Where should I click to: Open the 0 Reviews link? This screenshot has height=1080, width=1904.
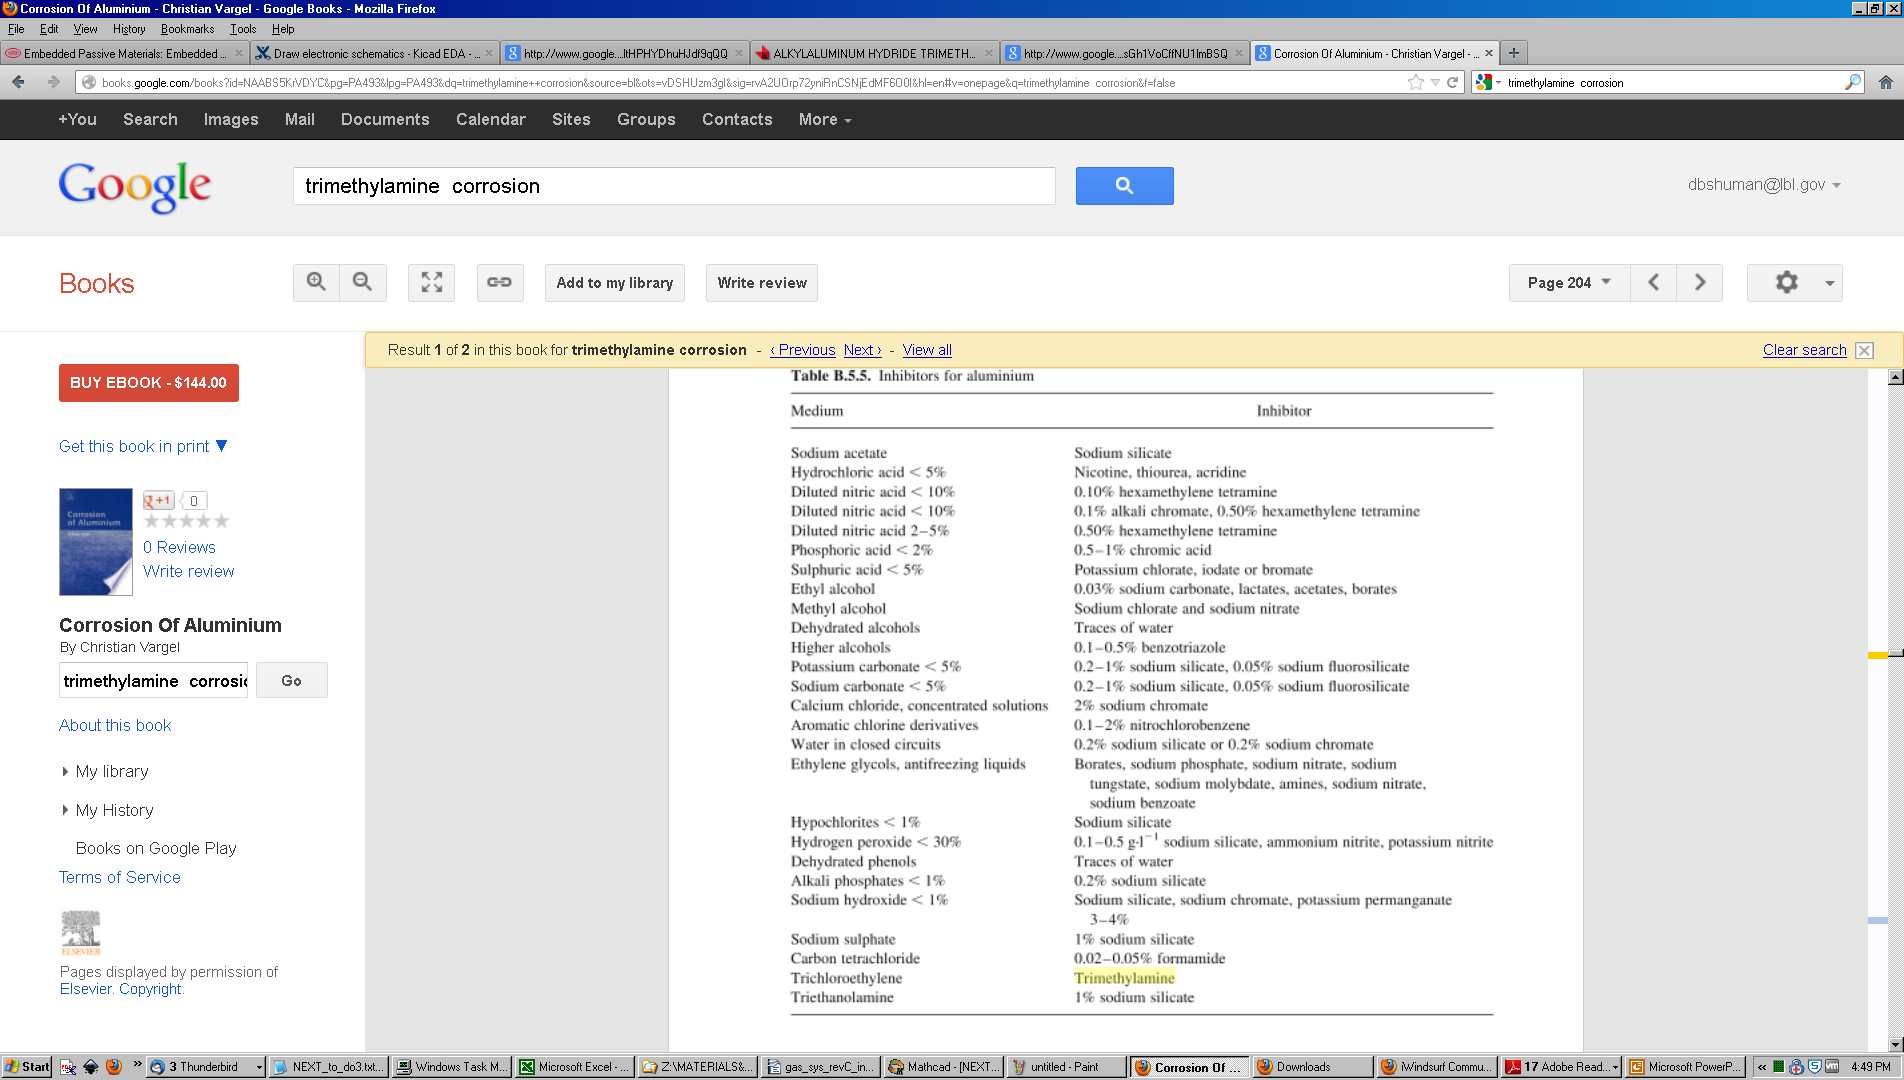pos(179,547)
